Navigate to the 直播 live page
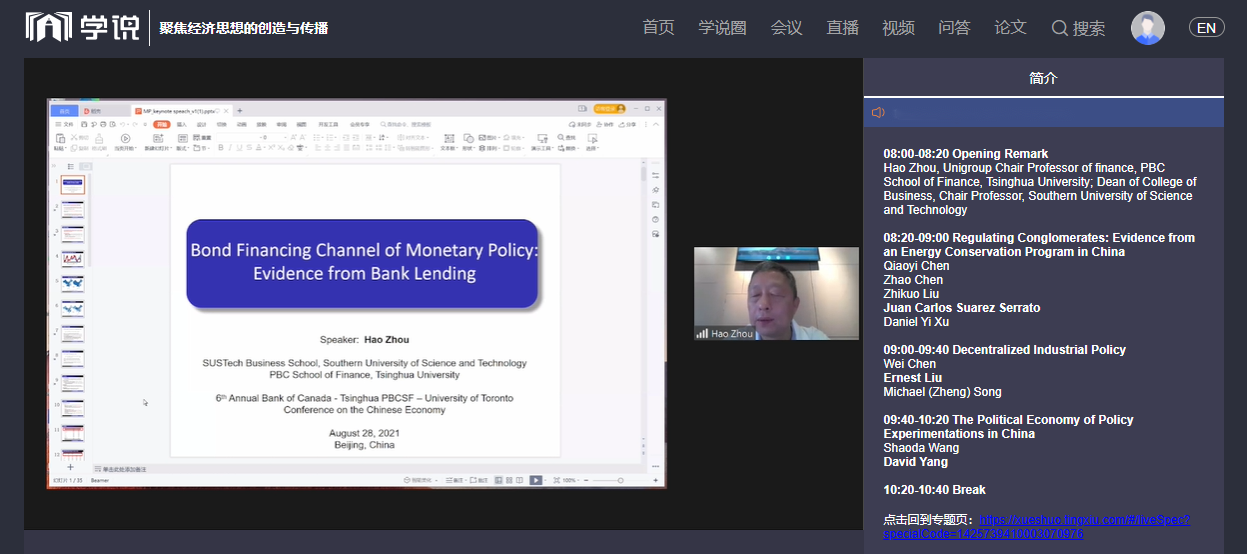This screenshot has width=1247, height=554. (842, 28)
